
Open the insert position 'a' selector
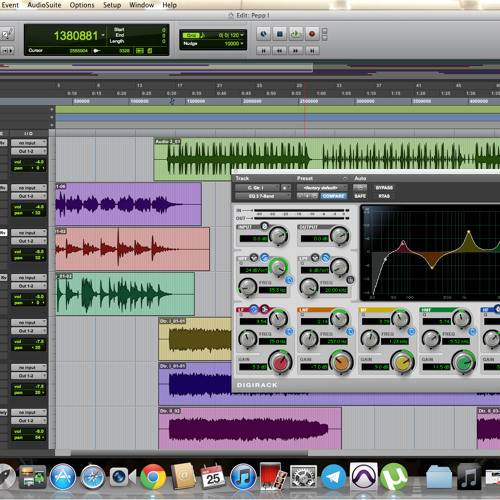pos(285,188)
